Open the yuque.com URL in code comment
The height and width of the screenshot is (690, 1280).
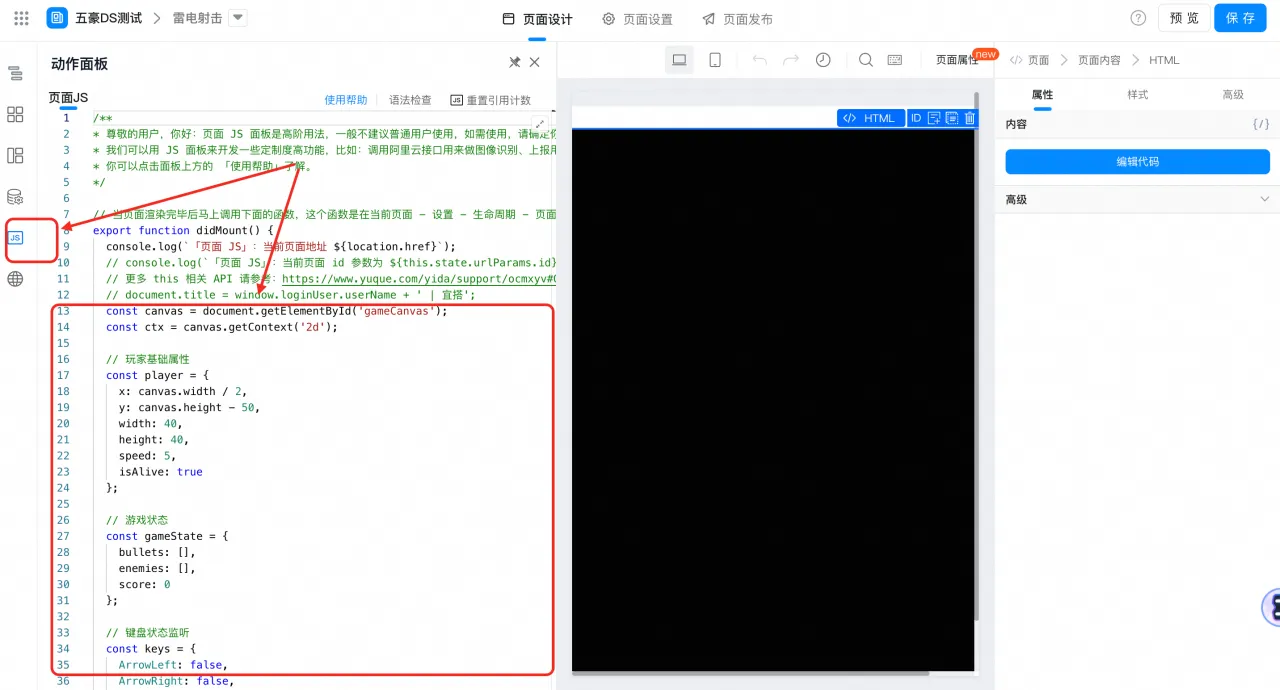coord(419,279)
